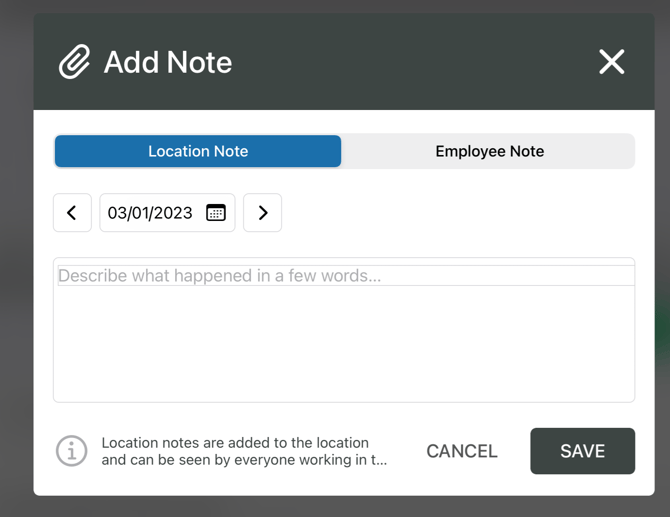Click the 'Add Note' dialog title

coord(168,62)
